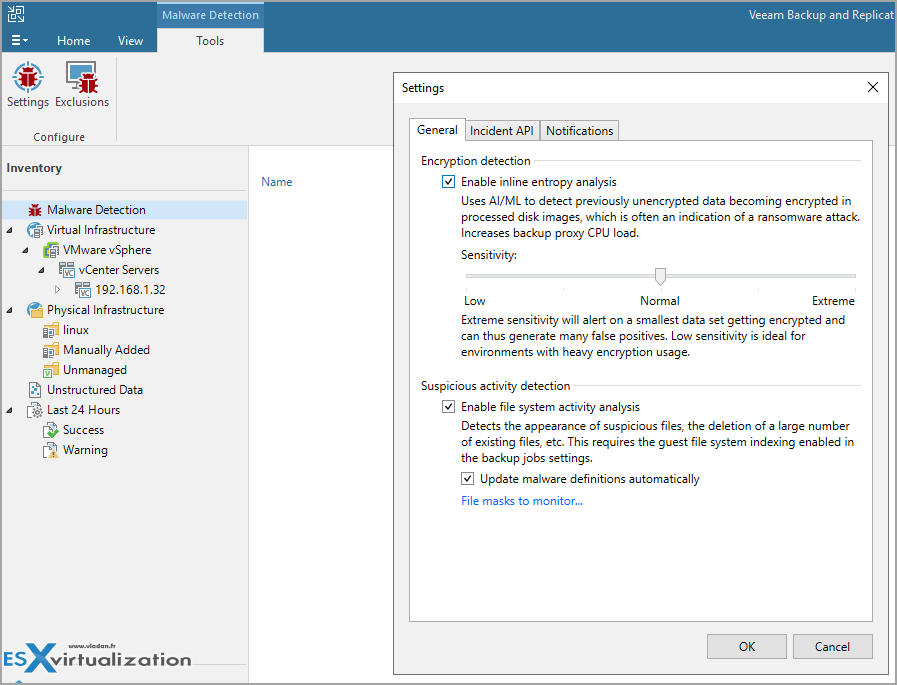Collapse the Physical Infrastructure tree node
Screen dimensions: 897x685
(x=10, y=310)
